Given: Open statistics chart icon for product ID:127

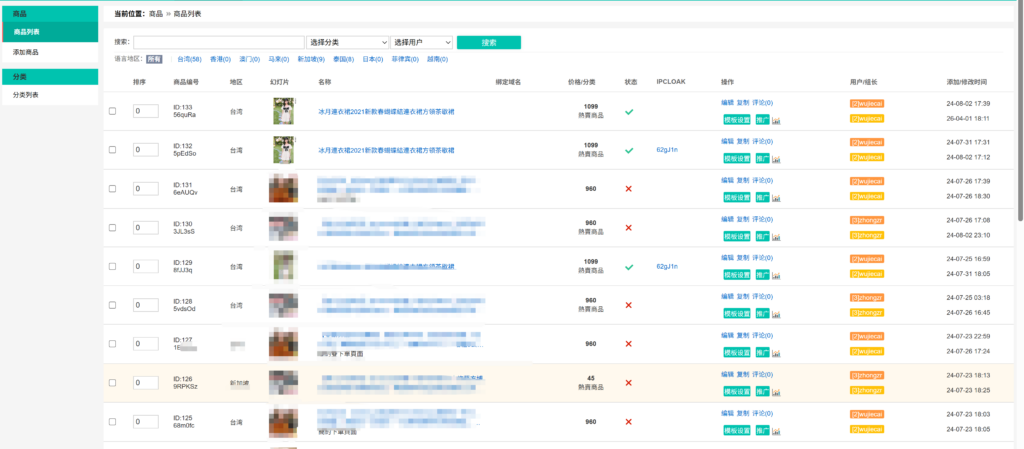Looking at the screenshot, I should pyautogui.click(x=776, y=353).
